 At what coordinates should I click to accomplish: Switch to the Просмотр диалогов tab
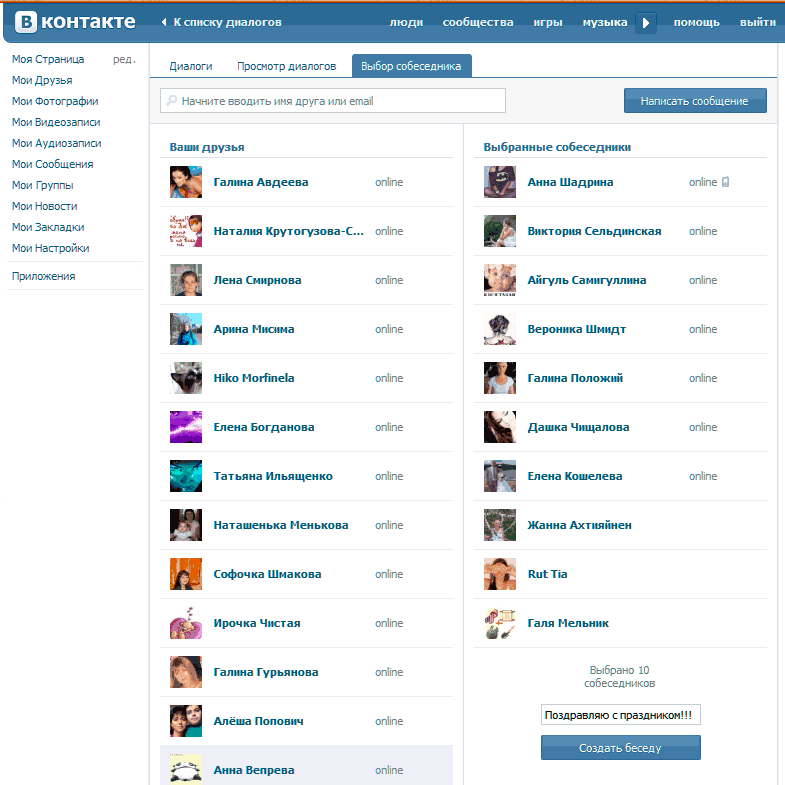(x=286, y=66)
